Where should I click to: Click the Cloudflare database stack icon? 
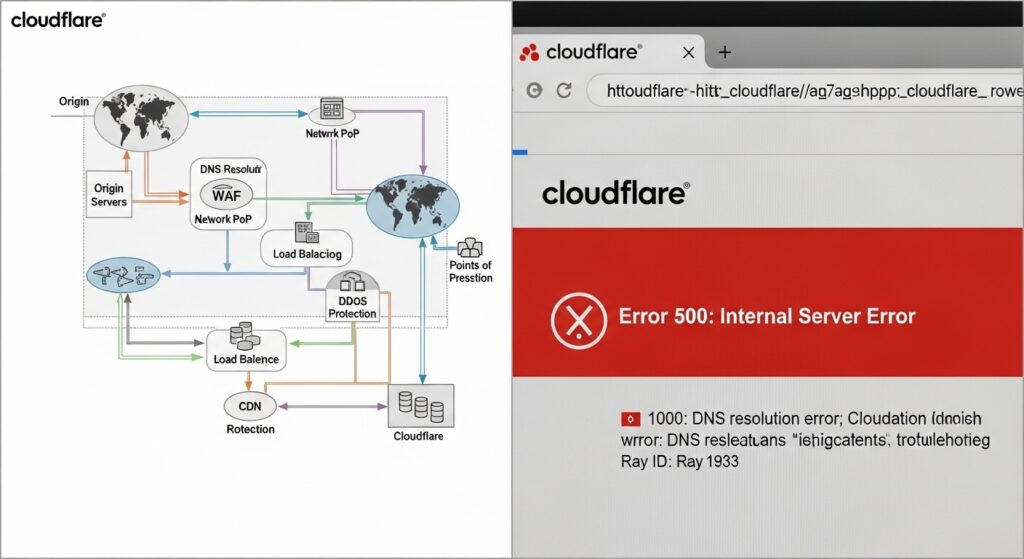(420, 407)
